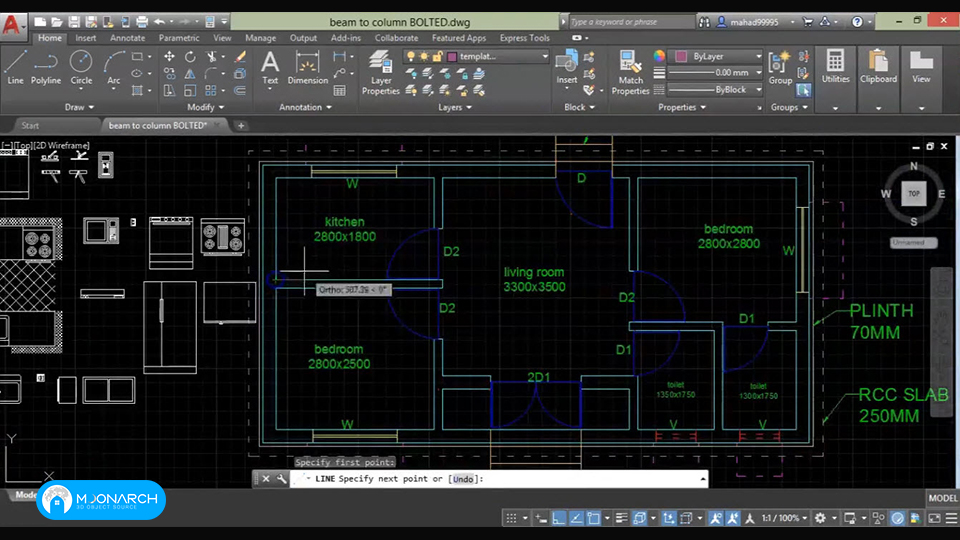The image size is (960, 540).
Task: Click the Erase tool icon
Action: tap(240, 56)
